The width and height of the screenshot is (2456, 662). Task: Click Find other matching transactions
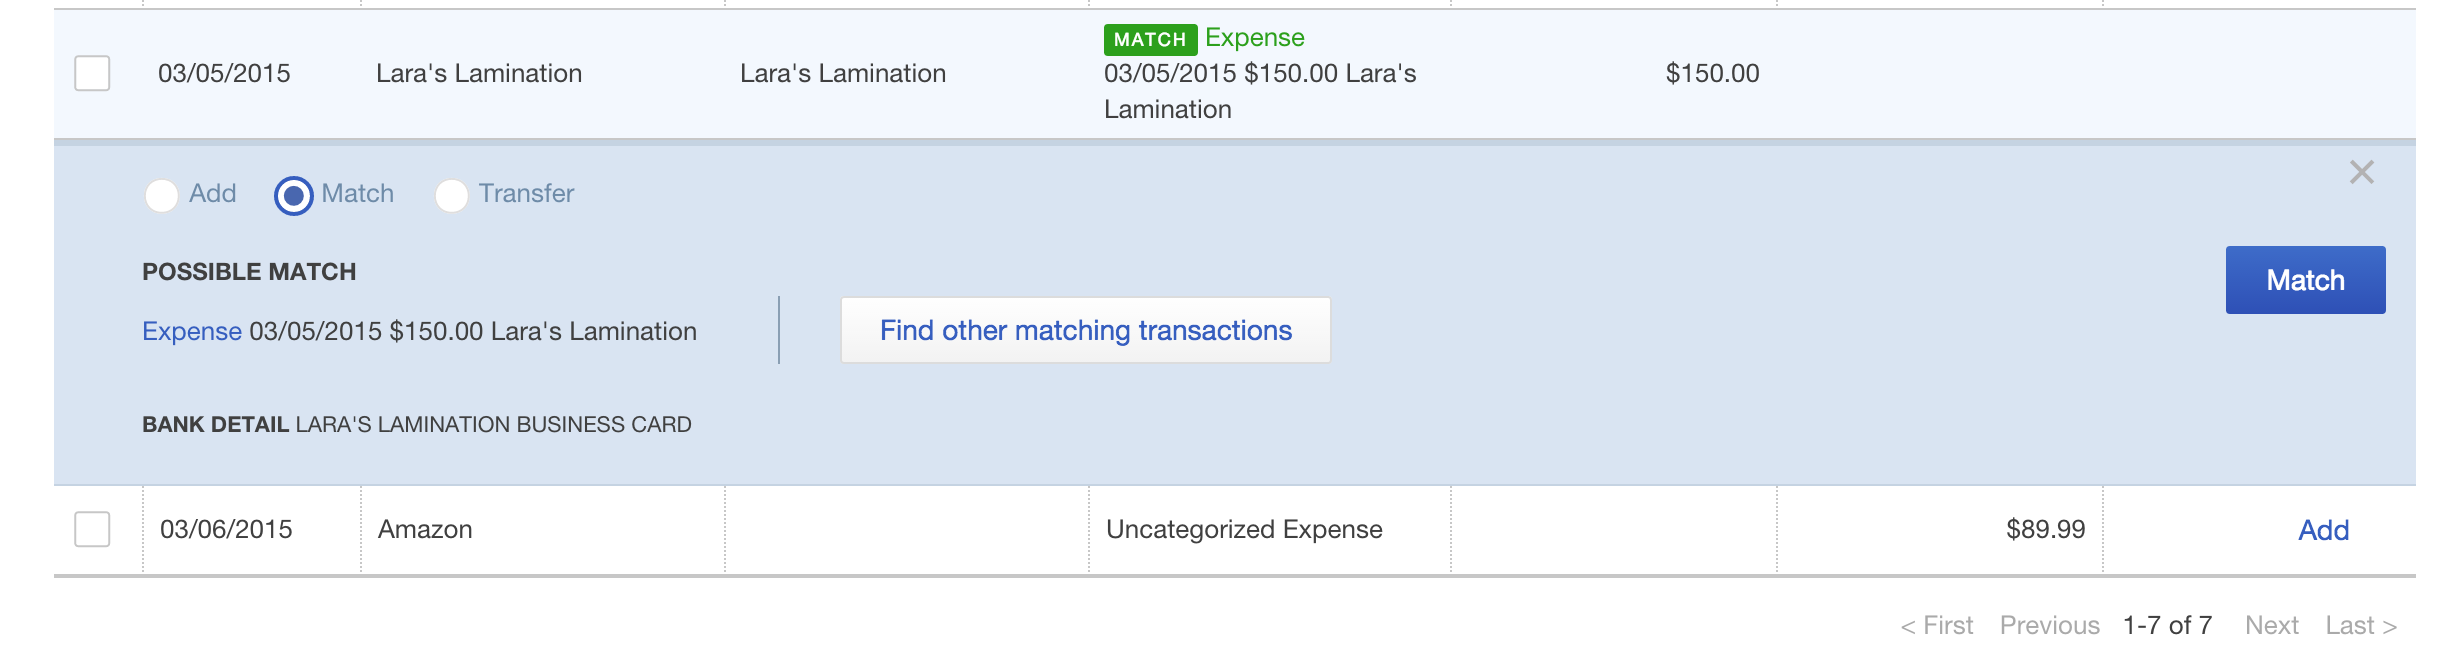[x=1085, y=330]
